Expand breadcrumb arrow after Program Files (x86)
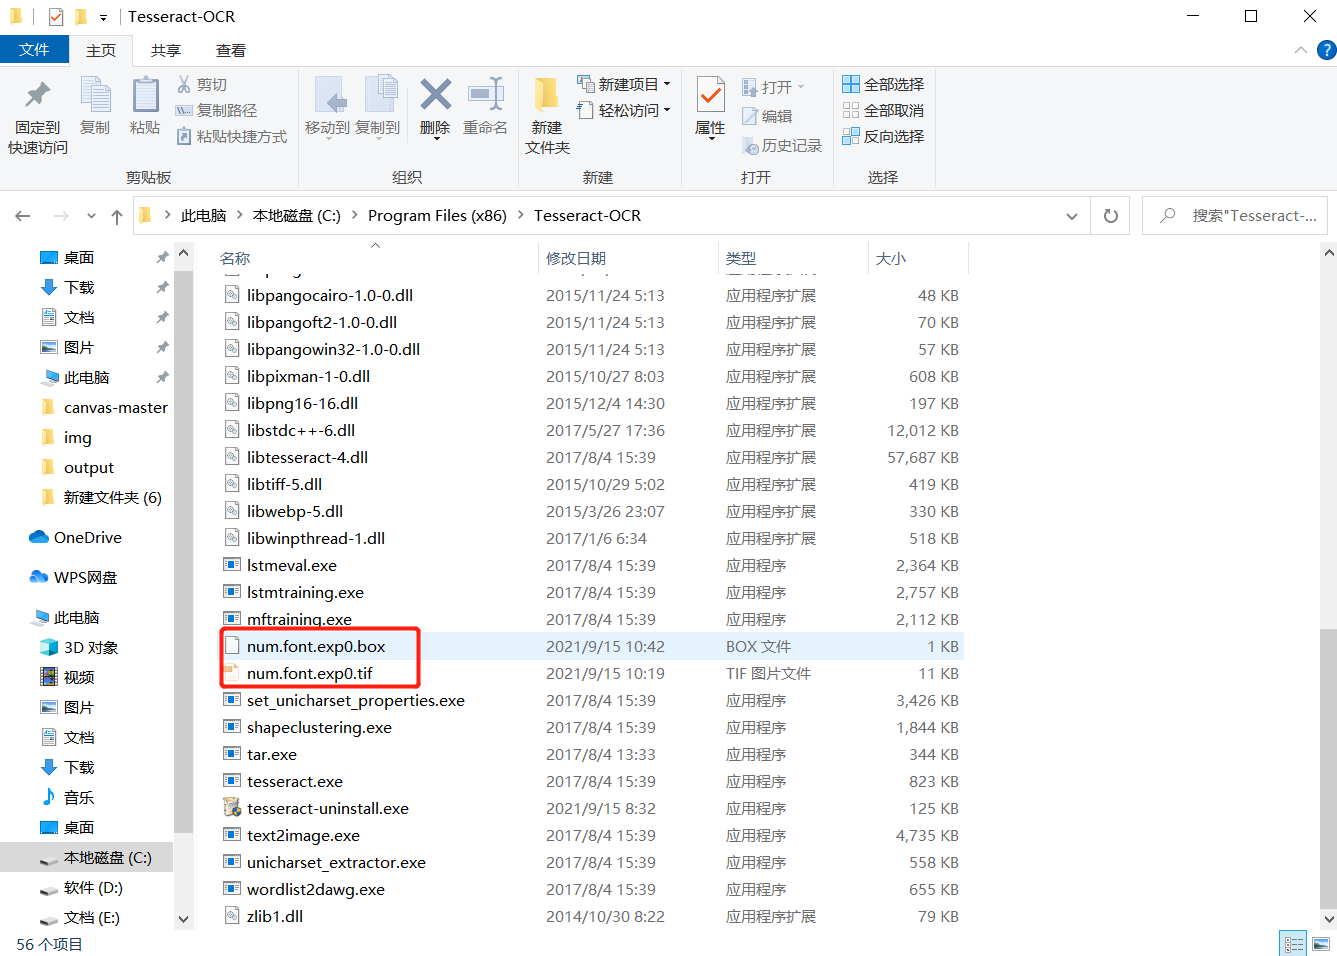The image size is (1337, 956). (x=521, y=215)
